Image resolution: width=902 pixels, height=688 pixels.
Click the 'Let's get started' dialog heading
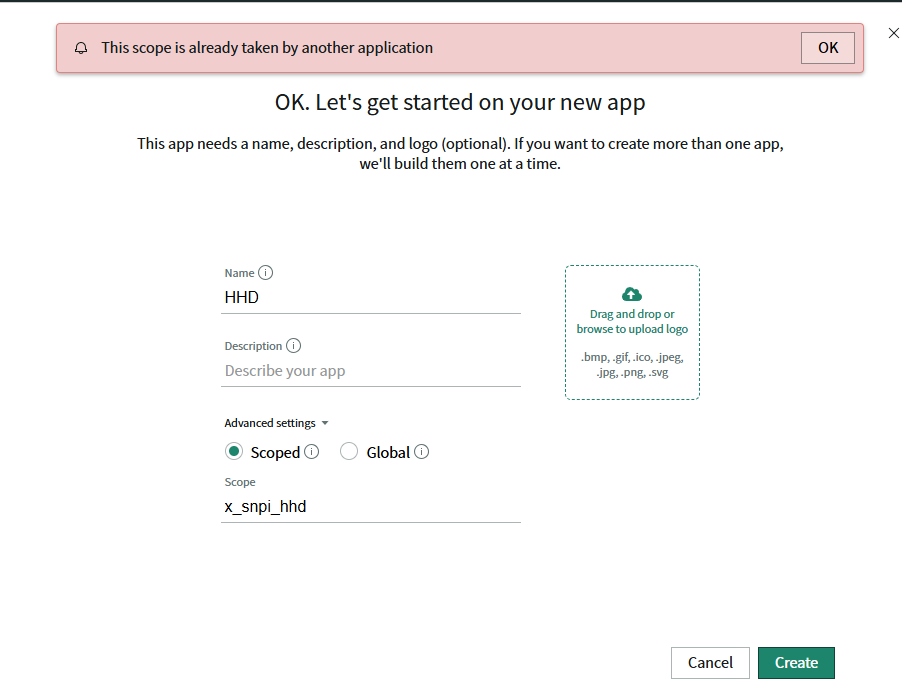click(460, 103)
